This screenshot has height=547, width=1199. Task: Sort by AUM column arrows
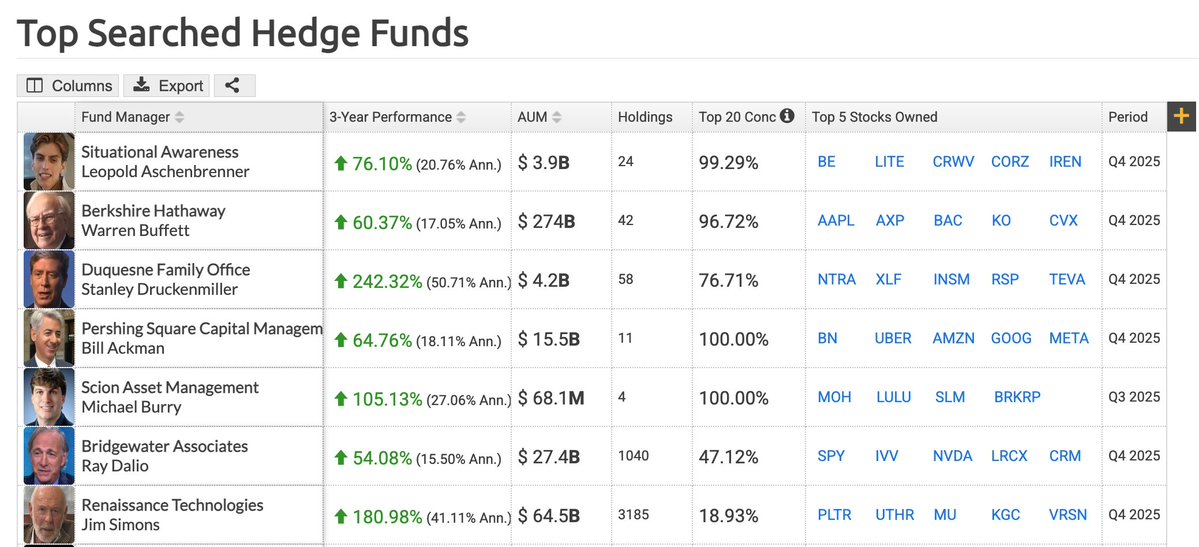coord(557,117)
